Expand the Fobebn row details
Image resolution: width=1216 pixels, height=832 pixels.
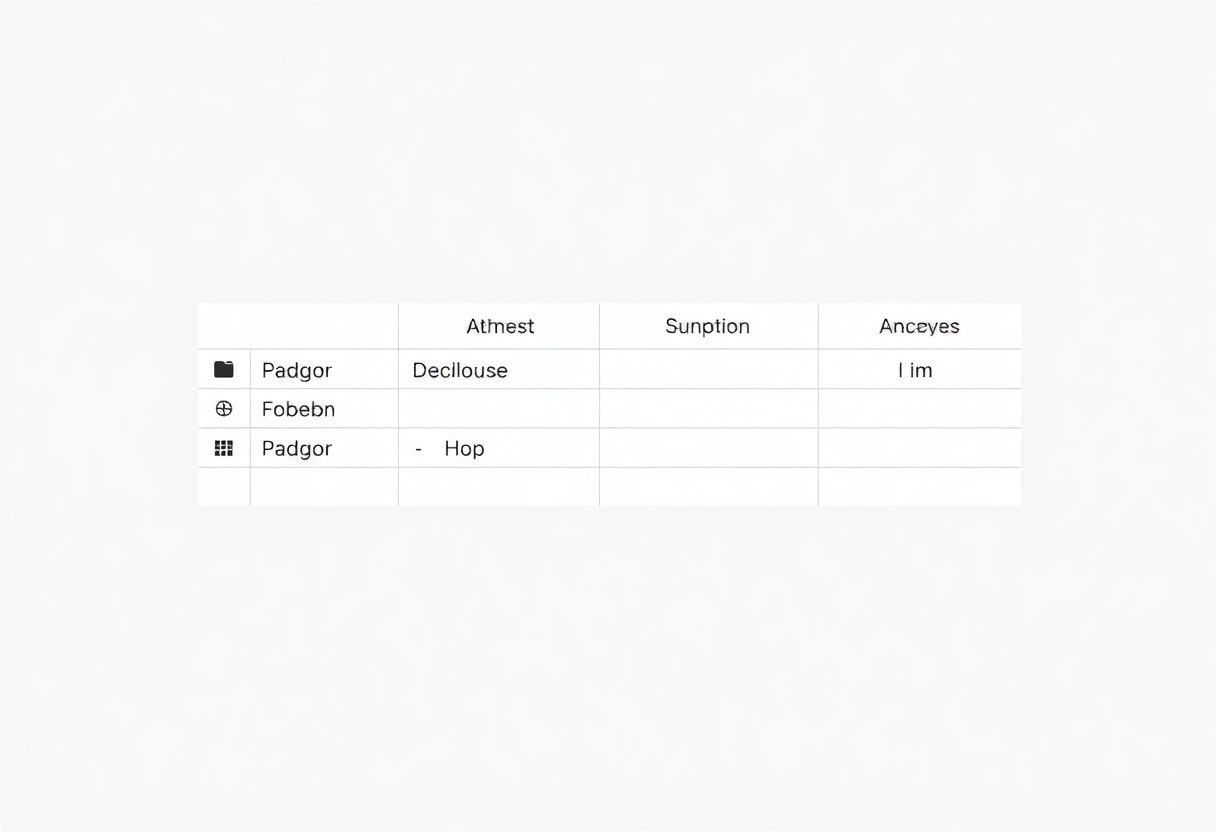point(298,408)
